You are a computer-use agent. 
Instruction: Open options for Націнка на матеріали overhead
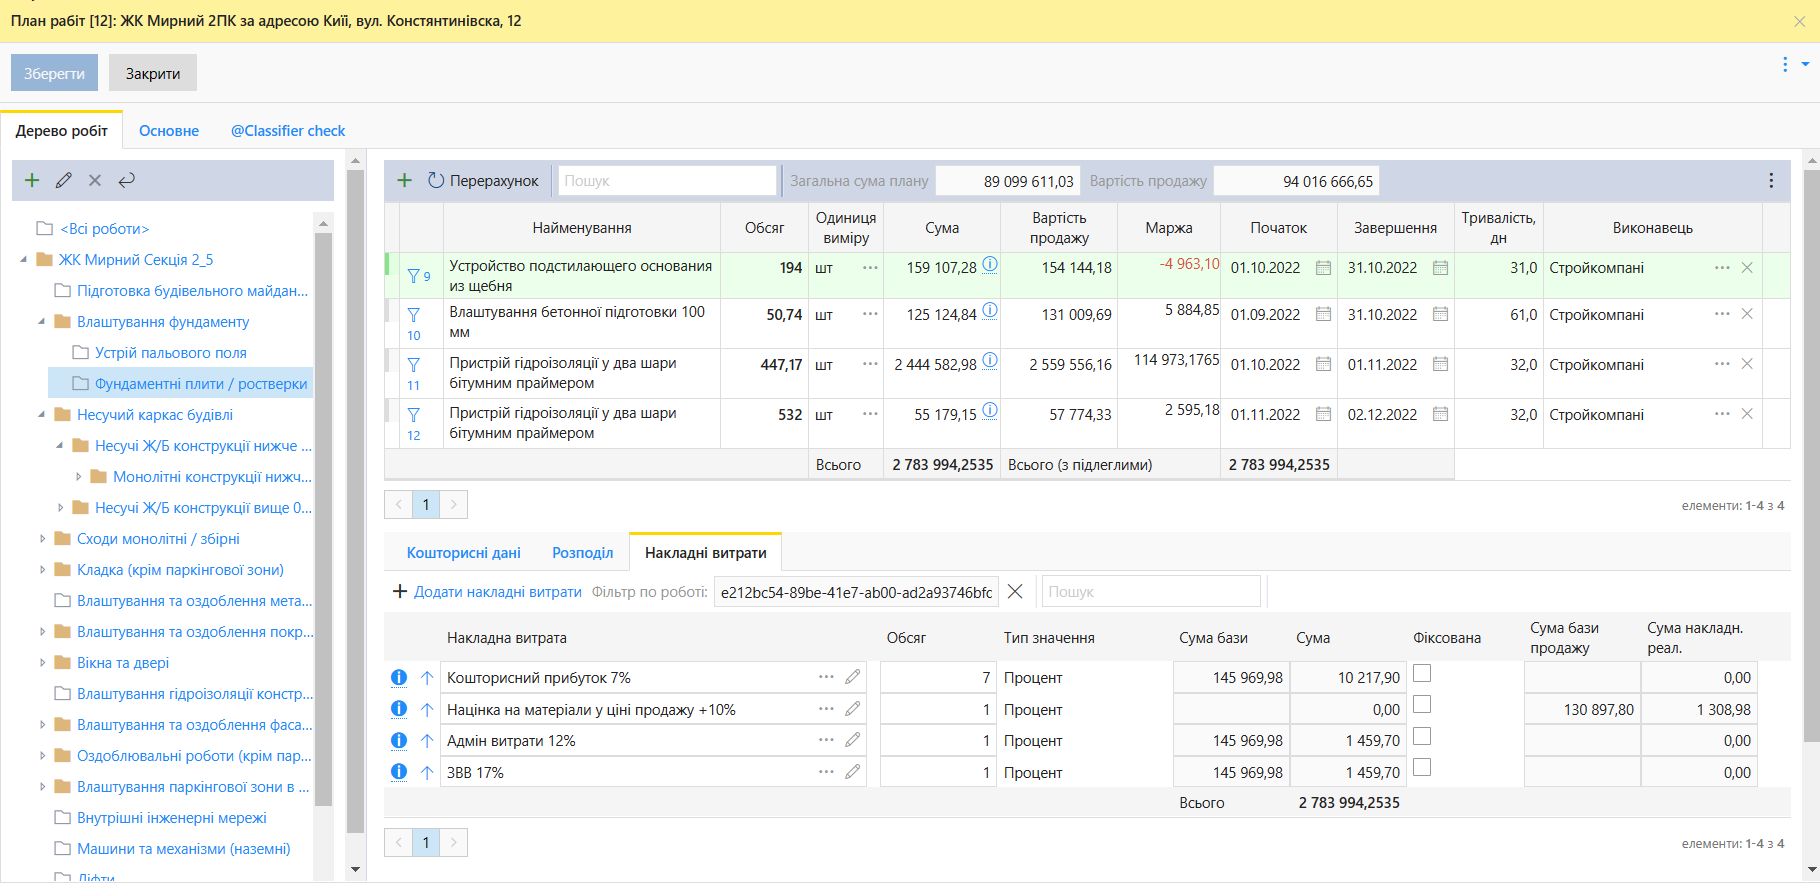826,709
